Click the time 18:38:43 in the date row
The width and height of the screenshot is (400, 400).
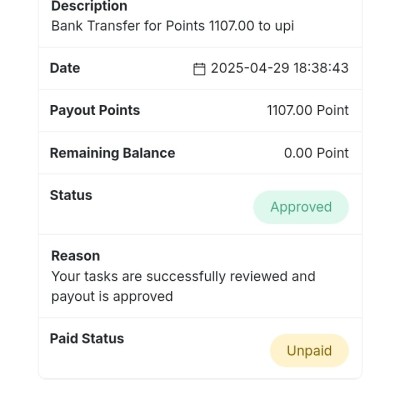pyautogui.click(x=321, y=68)
